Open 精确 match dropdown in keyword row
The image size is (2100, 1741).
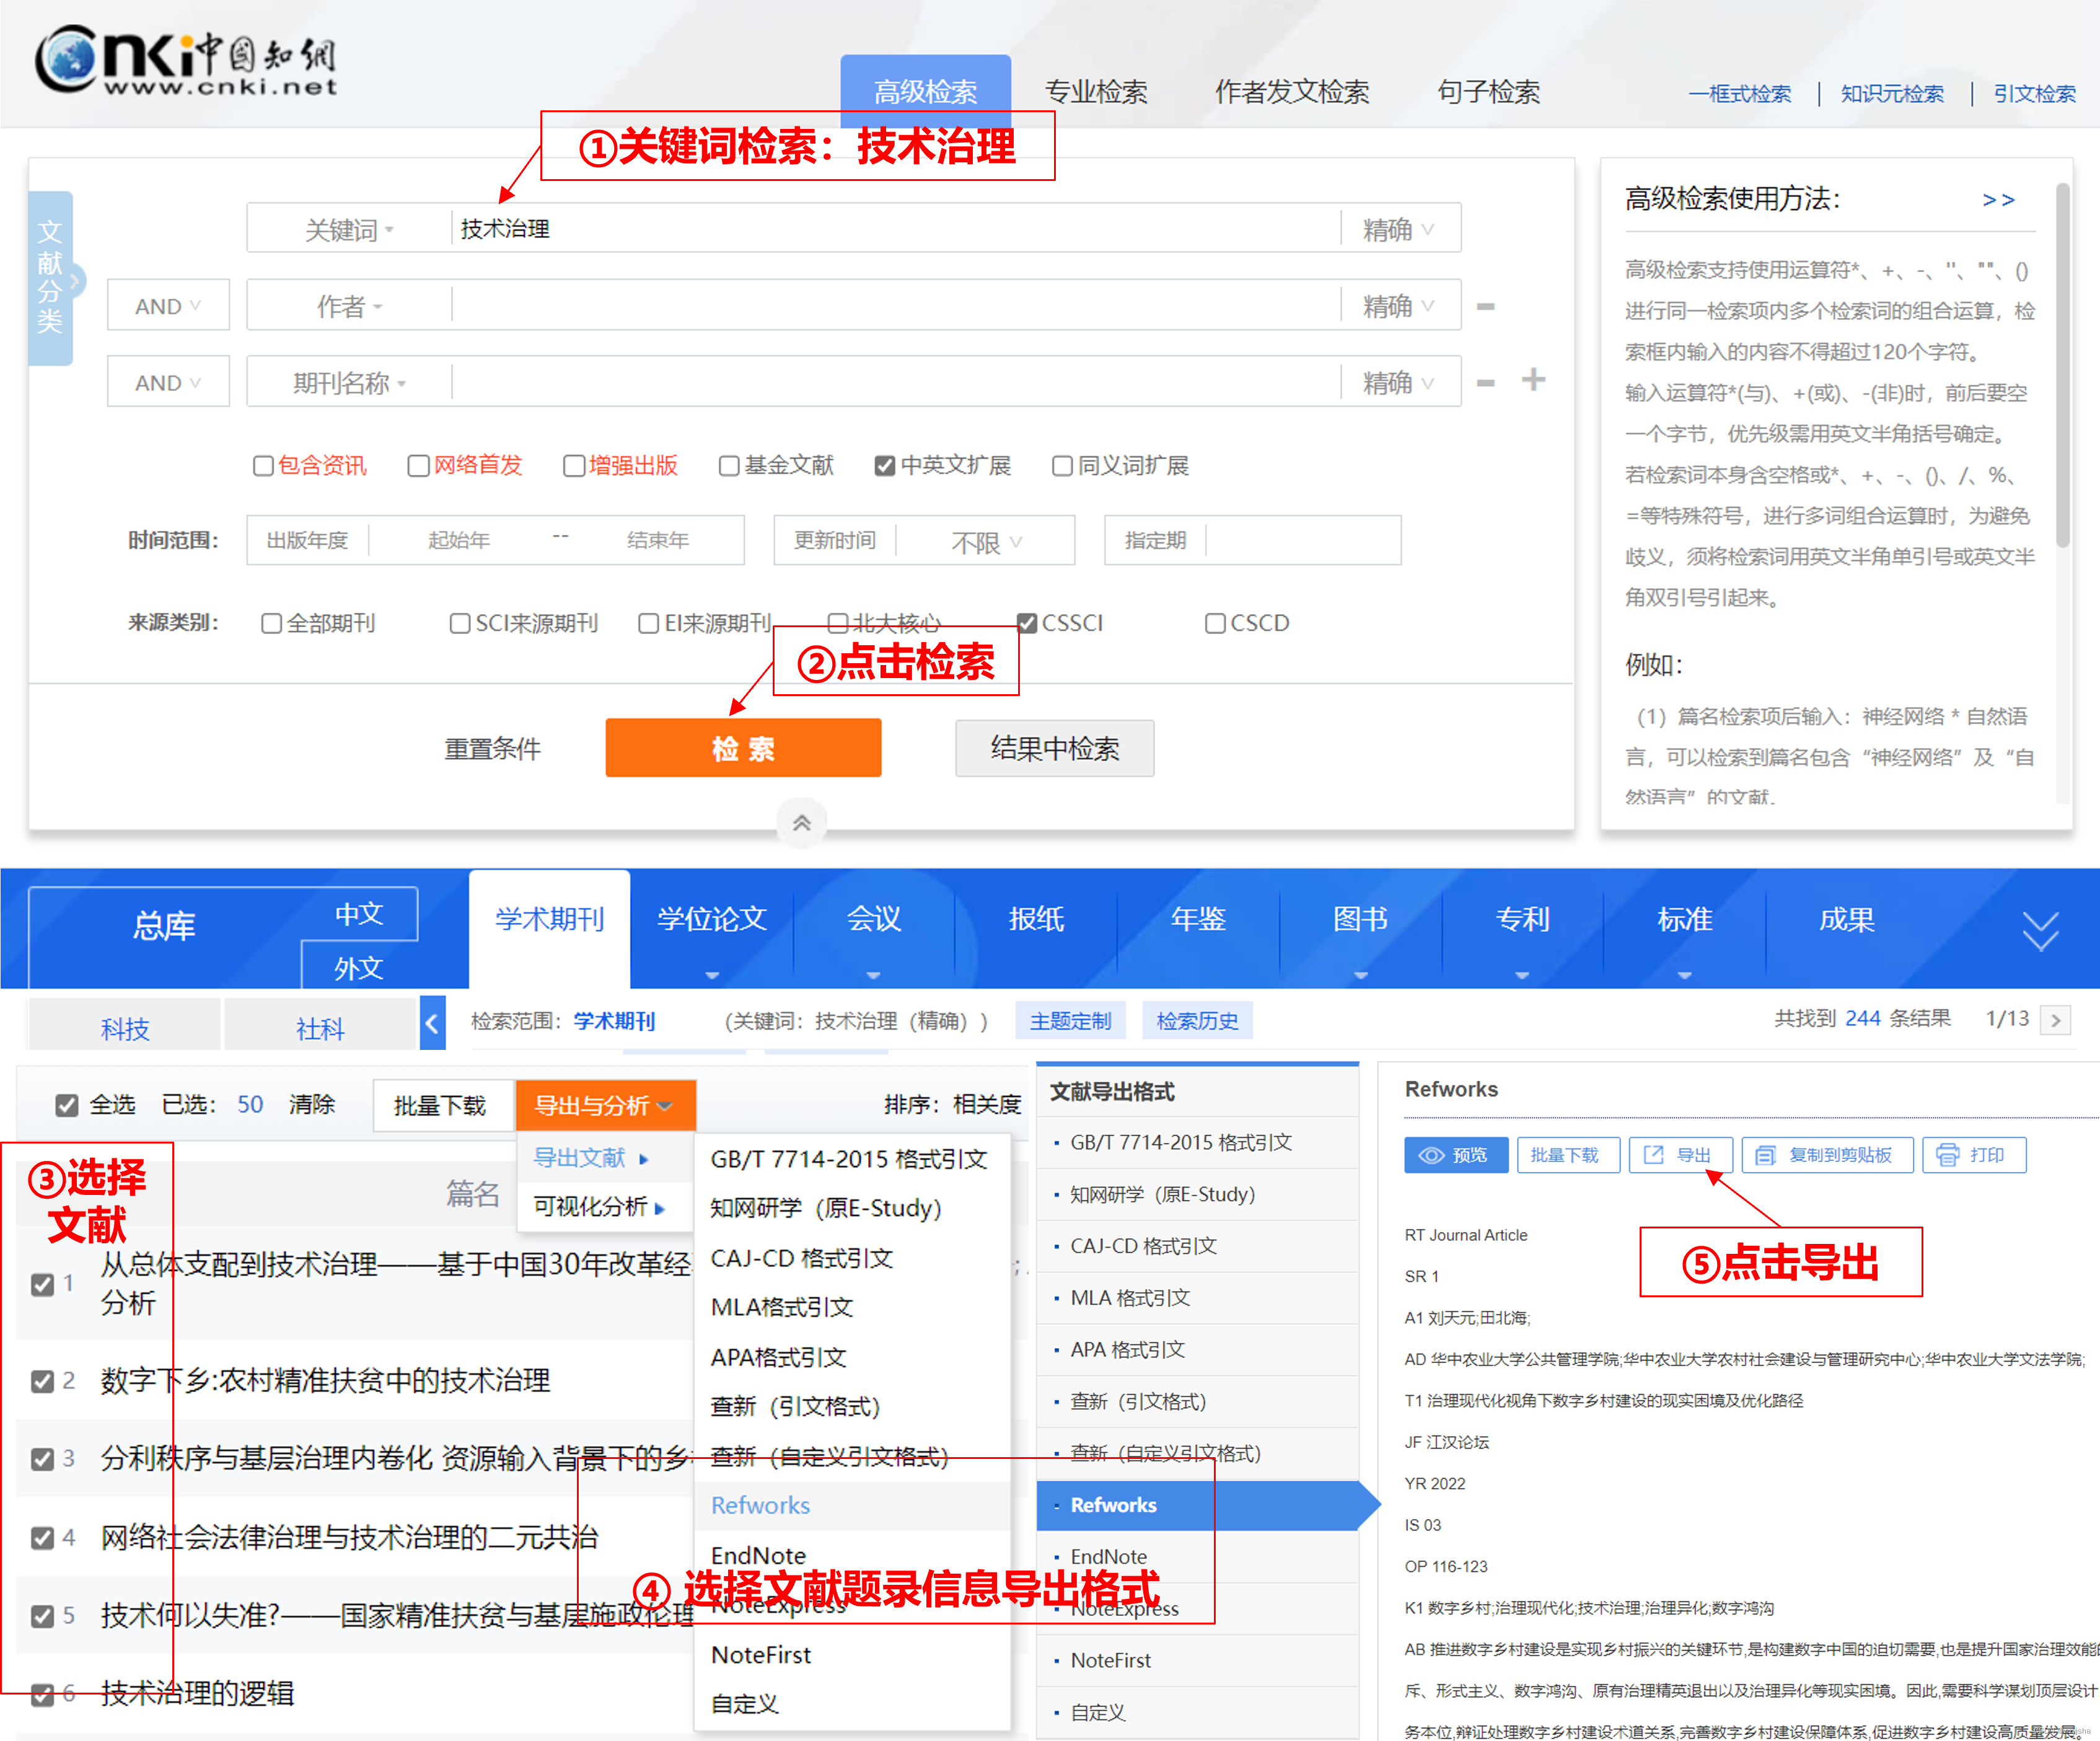[x=1399, y=230]
